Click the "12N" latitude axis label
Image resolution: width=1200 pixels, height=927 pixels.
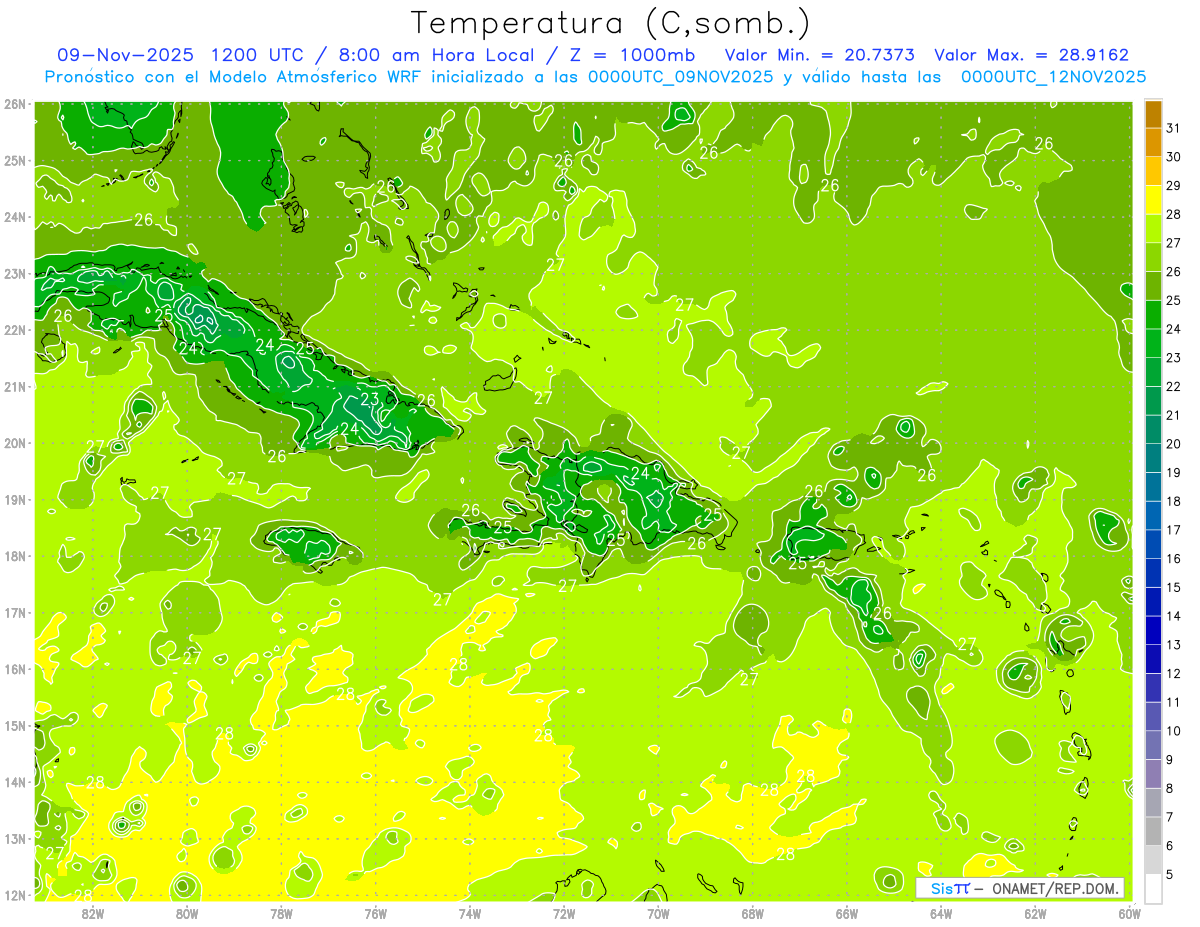(x=16, y=895)
